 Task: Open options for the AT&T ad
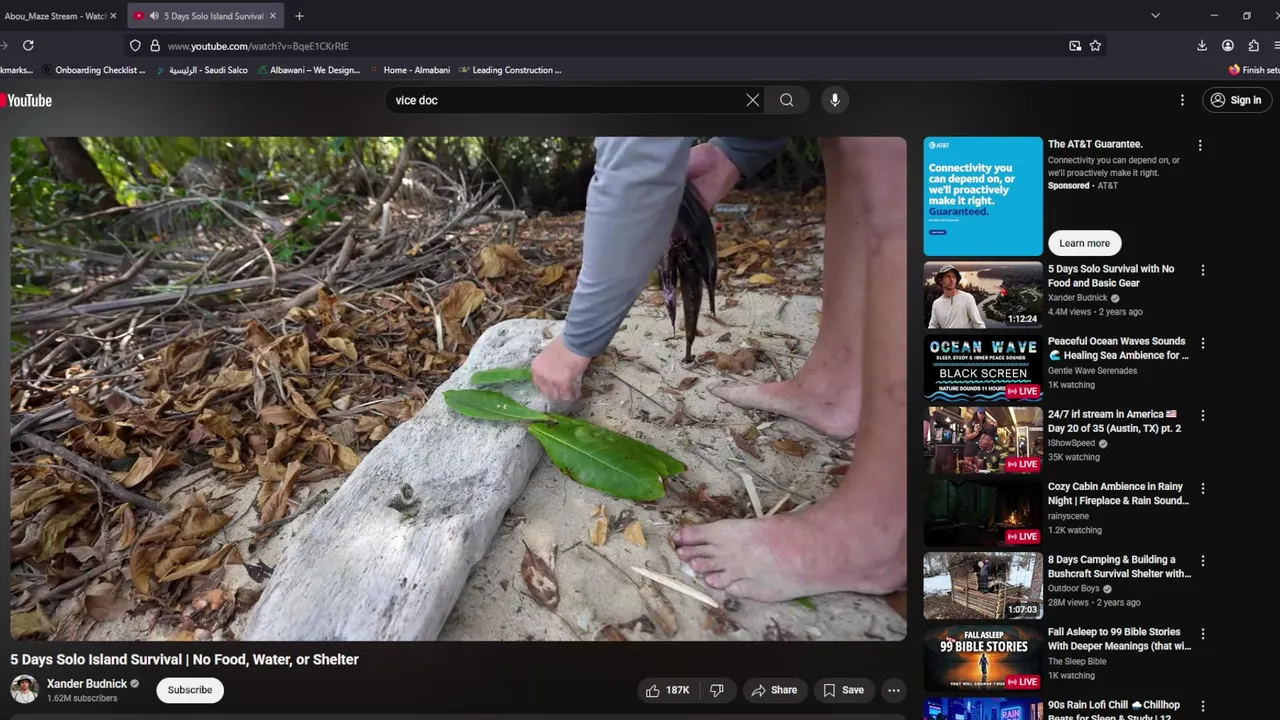click(1200, 146)
